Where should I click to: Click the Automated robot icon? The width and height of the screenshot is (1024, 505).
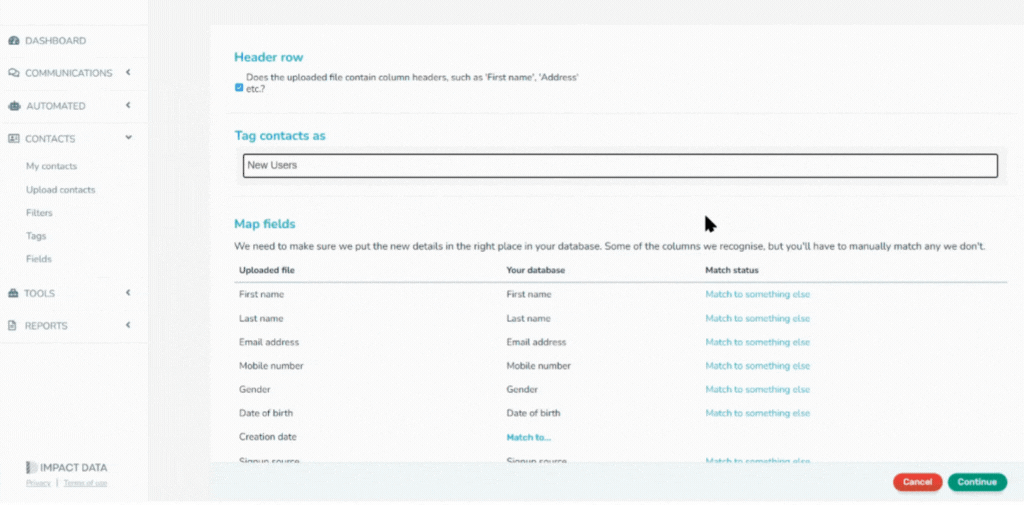[x=14, y=106]
